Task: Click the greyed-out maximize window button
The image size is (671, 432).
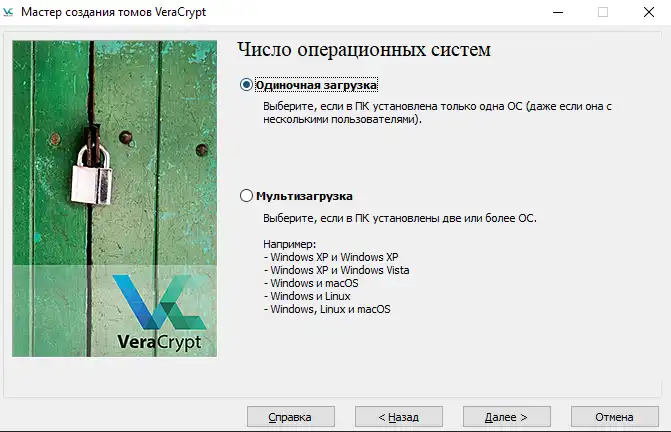Action: click(x=602, y=12)
